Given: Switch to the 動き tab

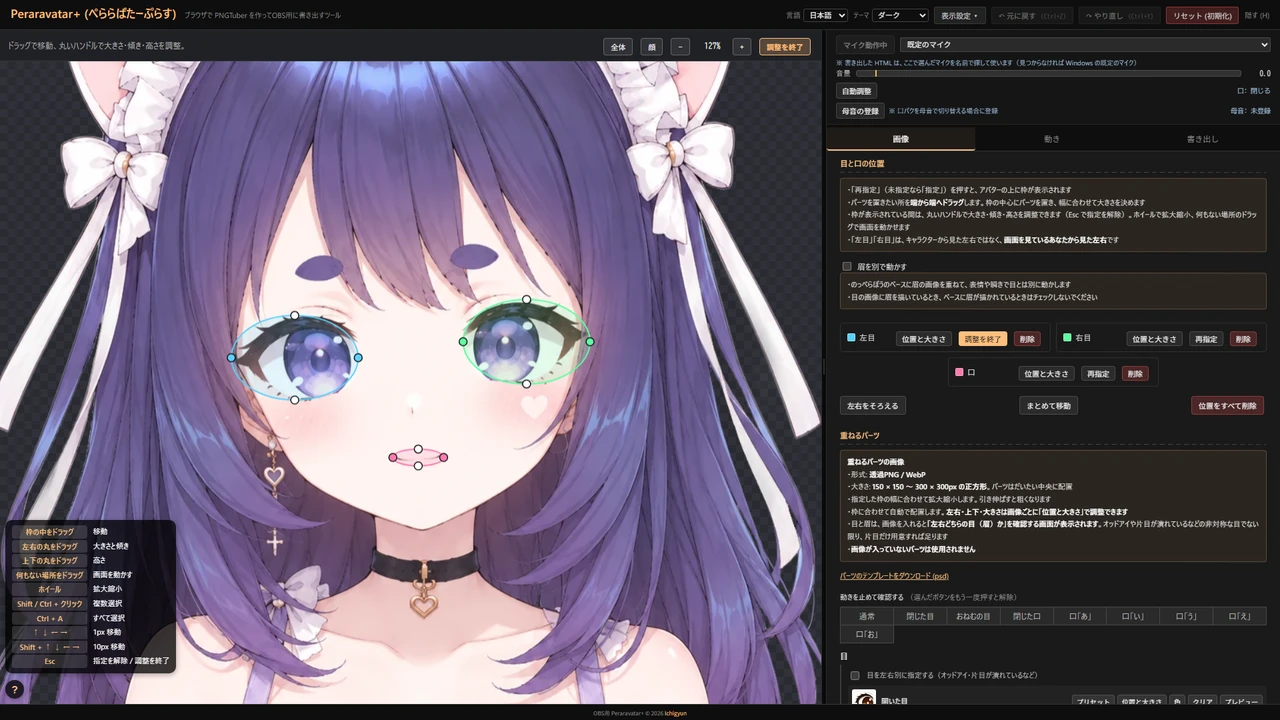Looking at the screenshot, I should [1052, 139].
